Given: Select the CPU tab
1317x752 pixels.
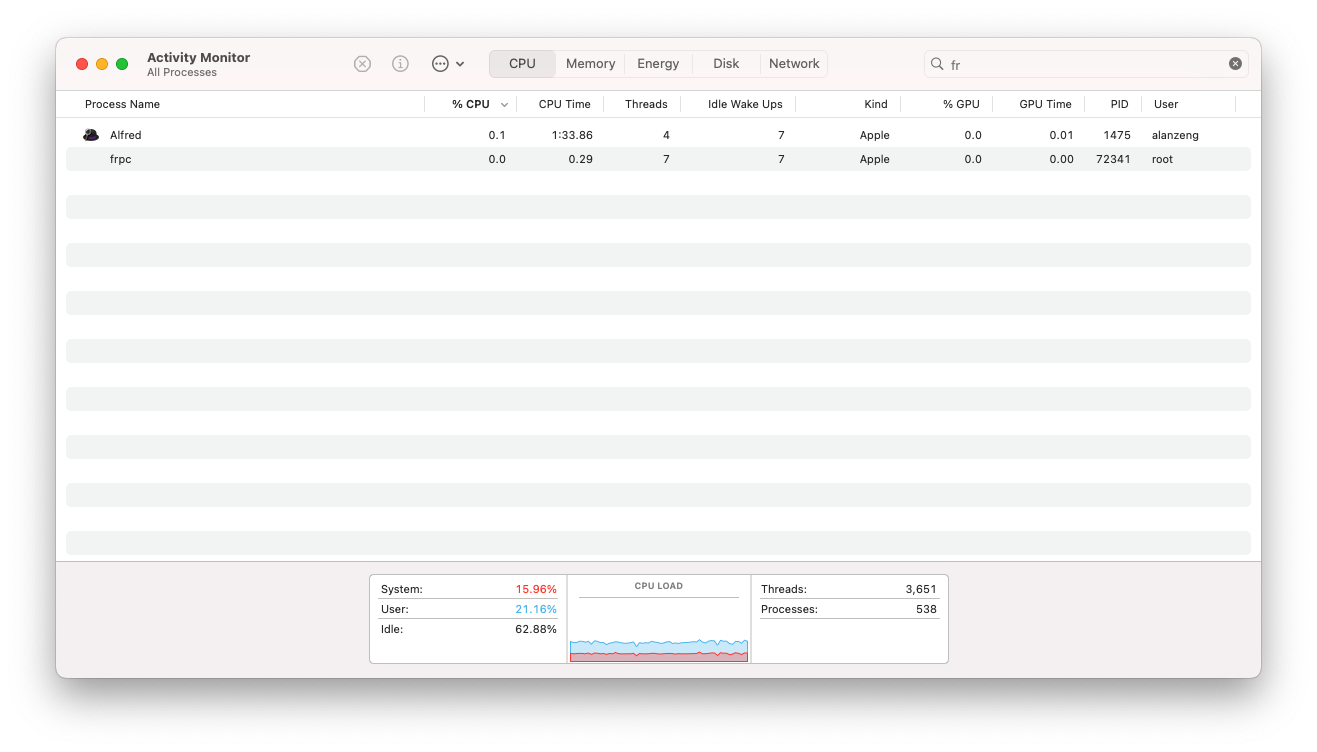Looking at the screenshot, I should coord(522,64).
